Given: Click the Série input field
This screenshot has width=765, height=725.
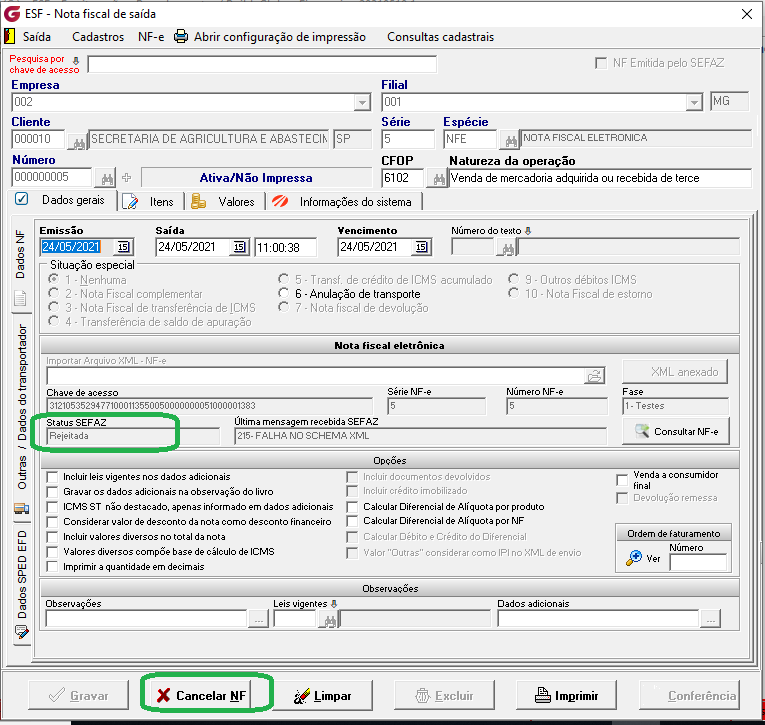Looking at the screenshot, I should tap(408, 140).
